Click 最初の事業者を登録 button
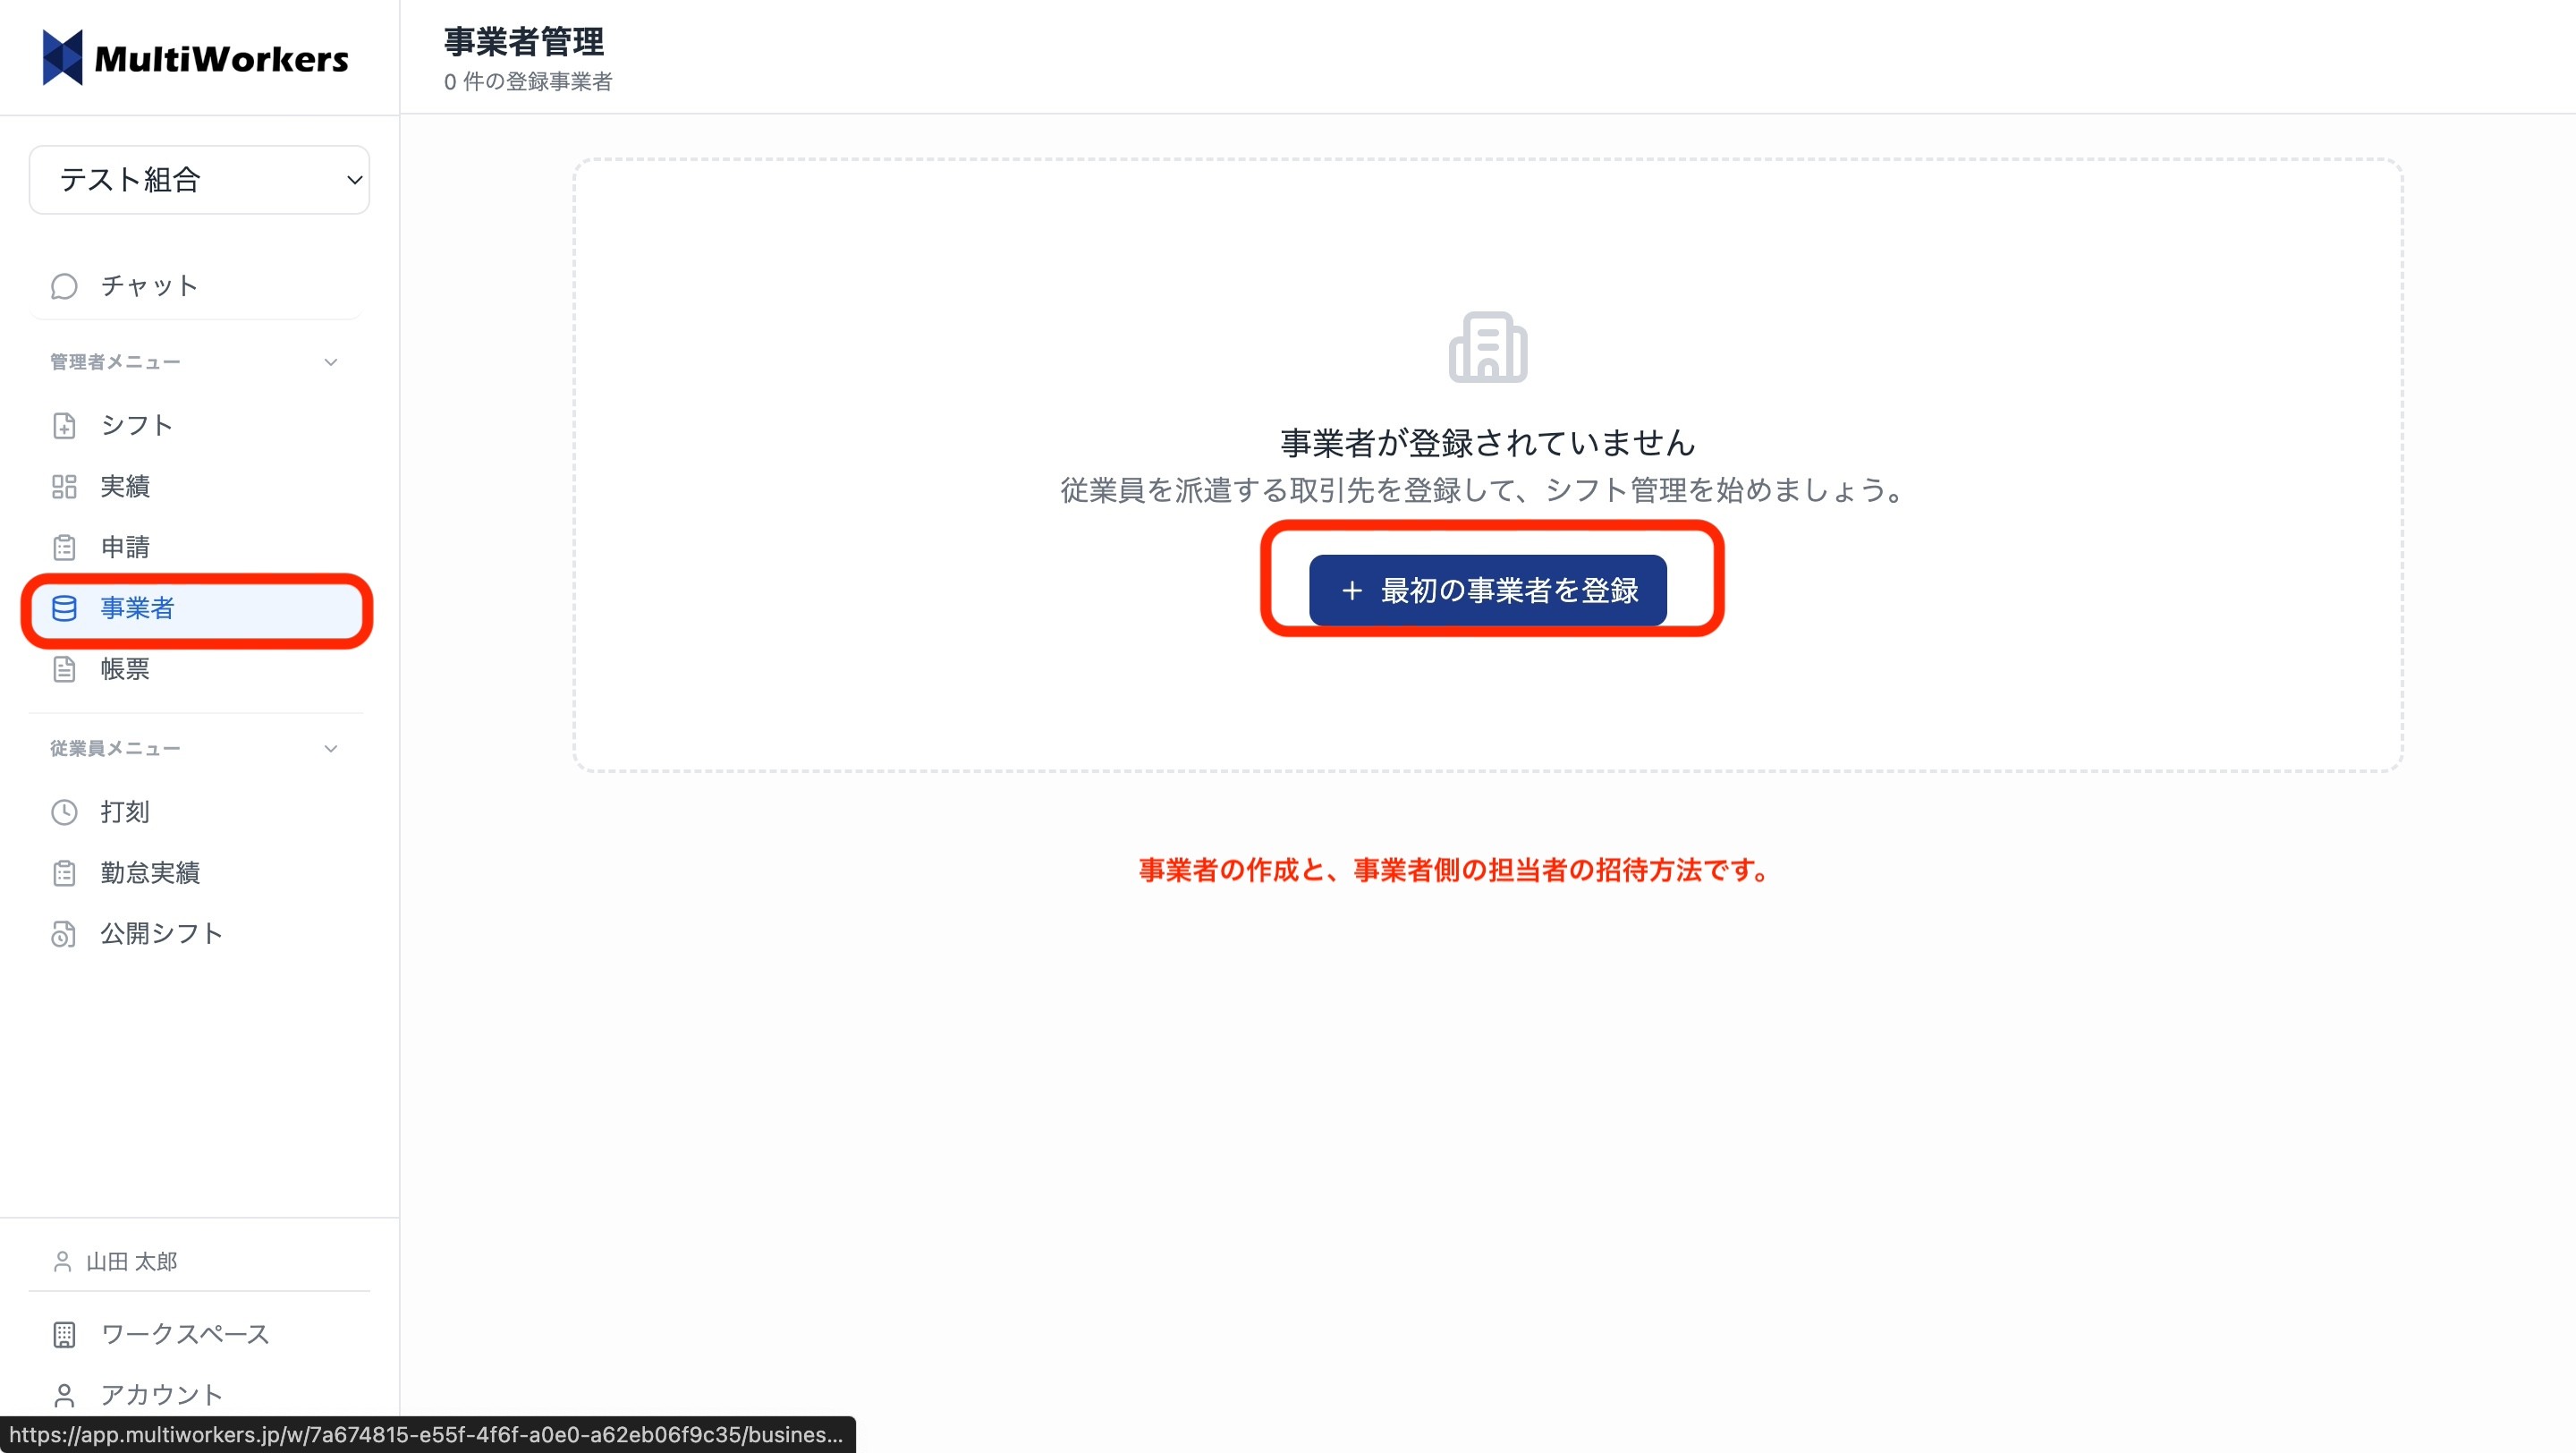Screen dimensions: 2576x1453 click(1488, 591)
